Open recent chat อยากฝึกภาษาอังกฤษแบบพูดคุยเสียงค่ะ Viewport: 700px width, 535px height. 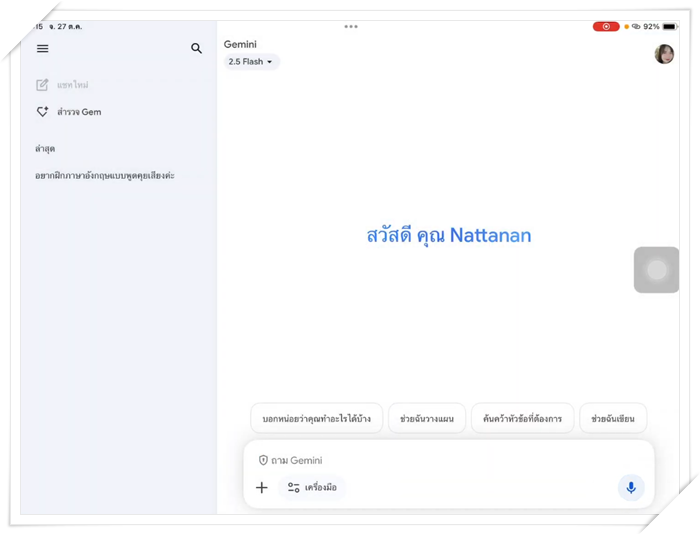tap(105, 176)
